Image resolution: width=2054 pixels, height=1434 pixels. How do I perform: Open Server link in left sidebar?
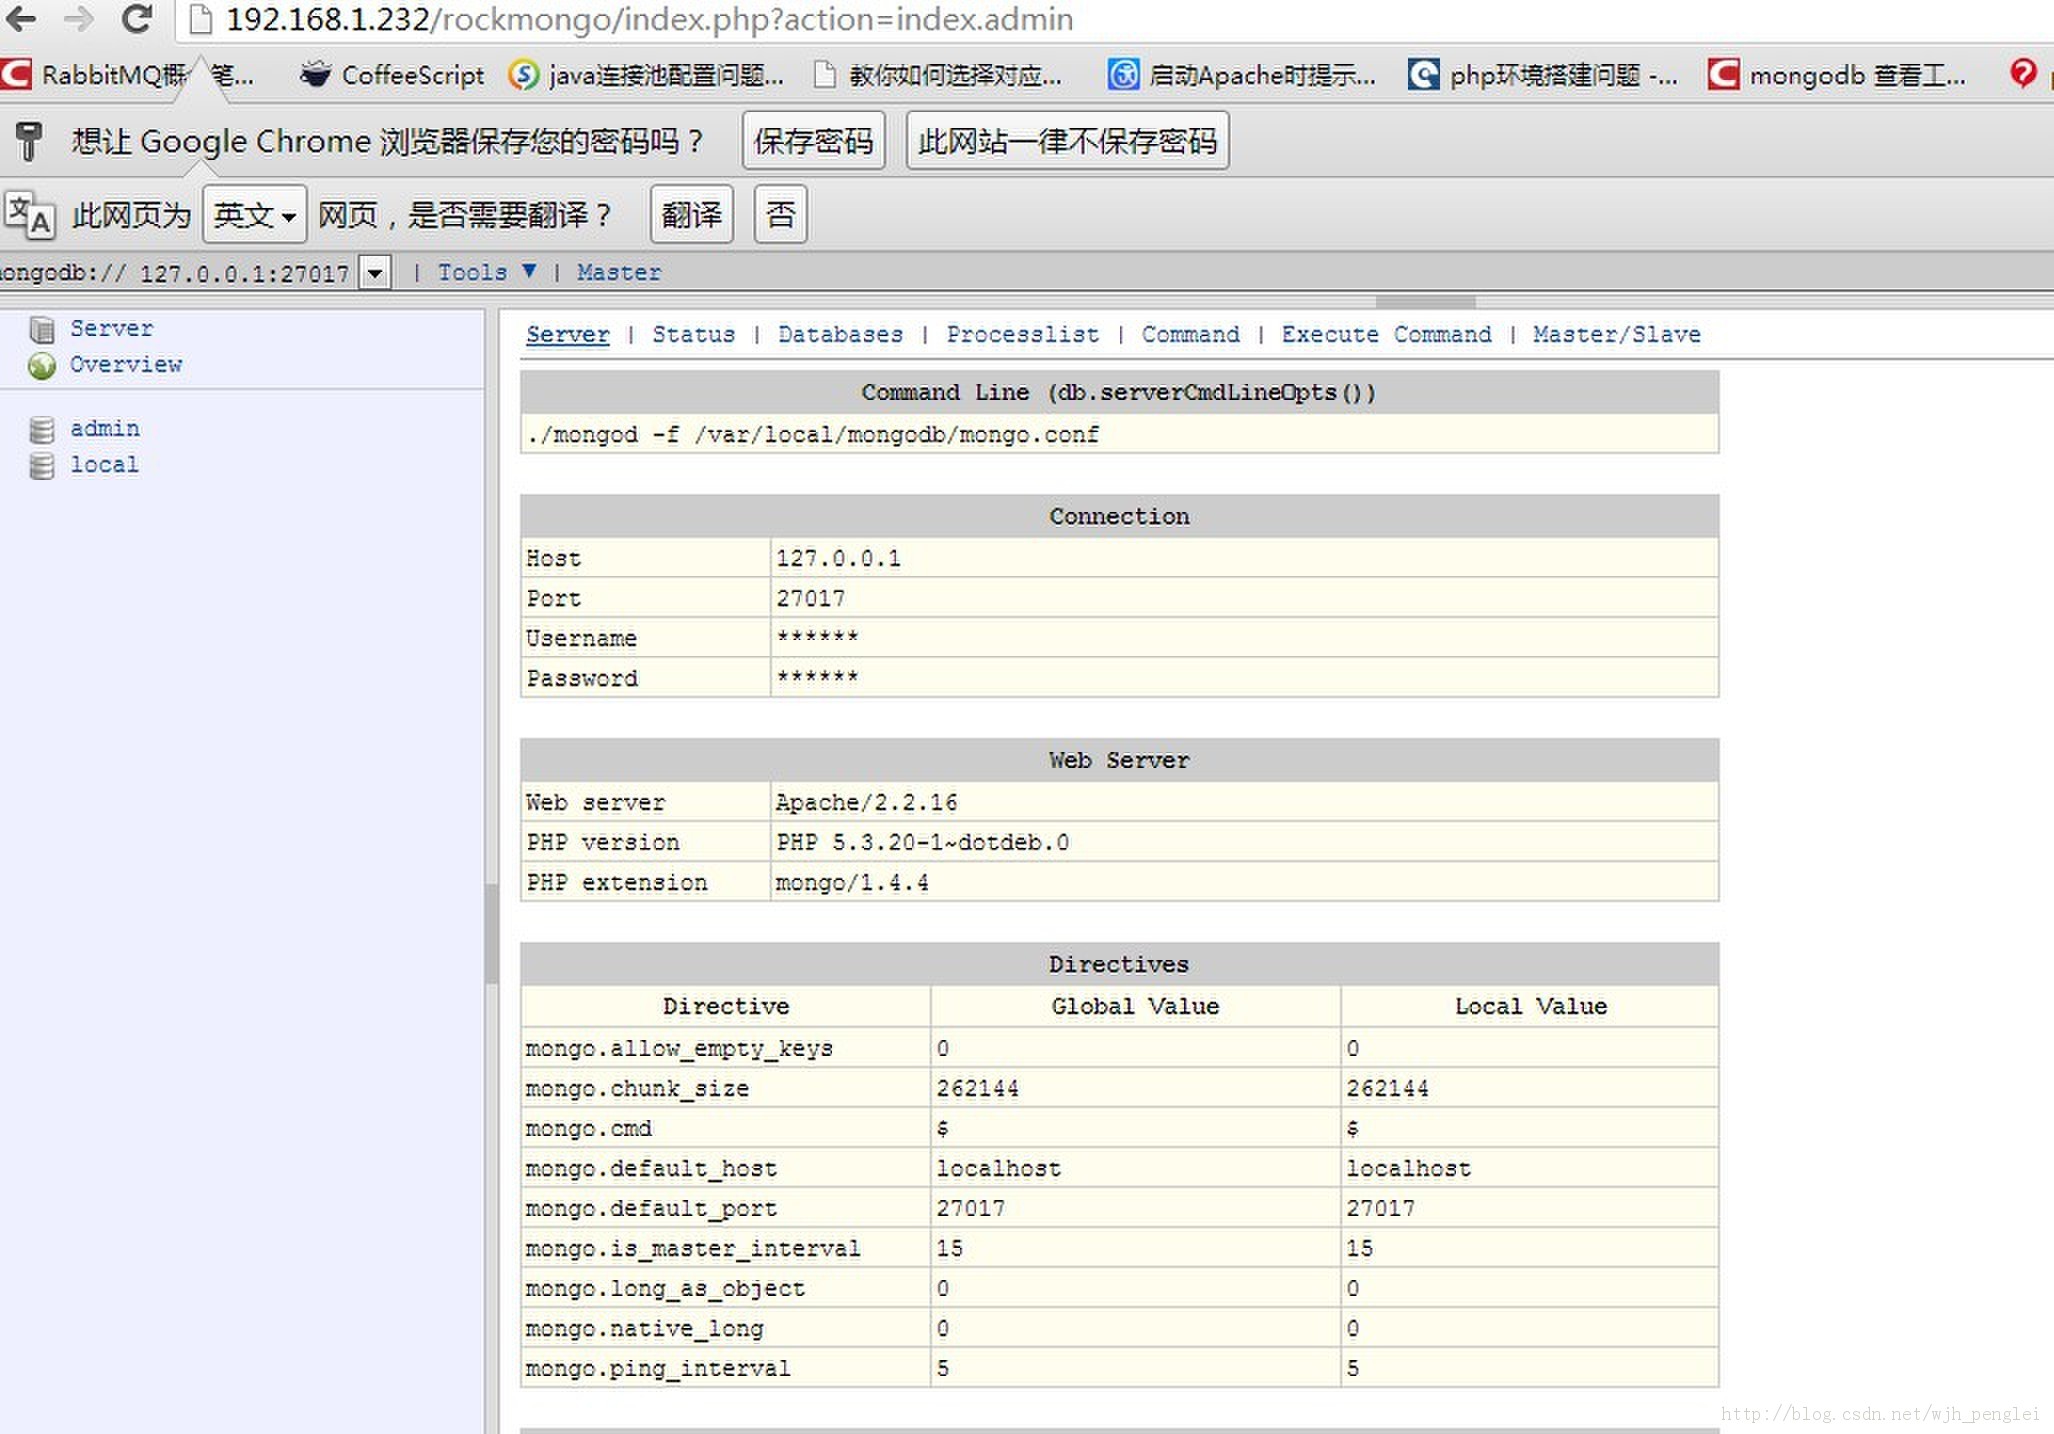click(x=111, y=328)
